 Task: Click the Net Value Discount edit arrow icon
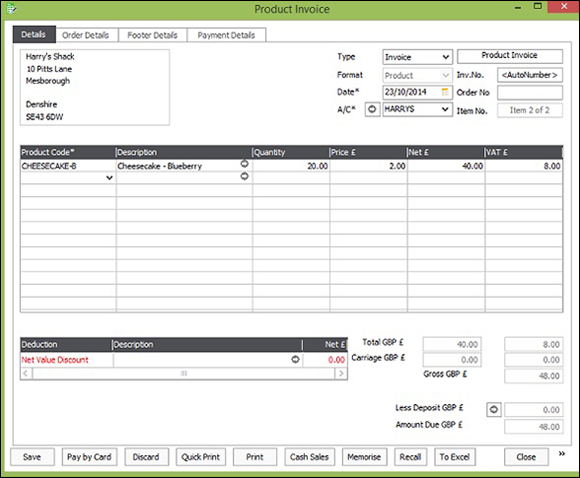pyautogui.click(x=295, y=359)
